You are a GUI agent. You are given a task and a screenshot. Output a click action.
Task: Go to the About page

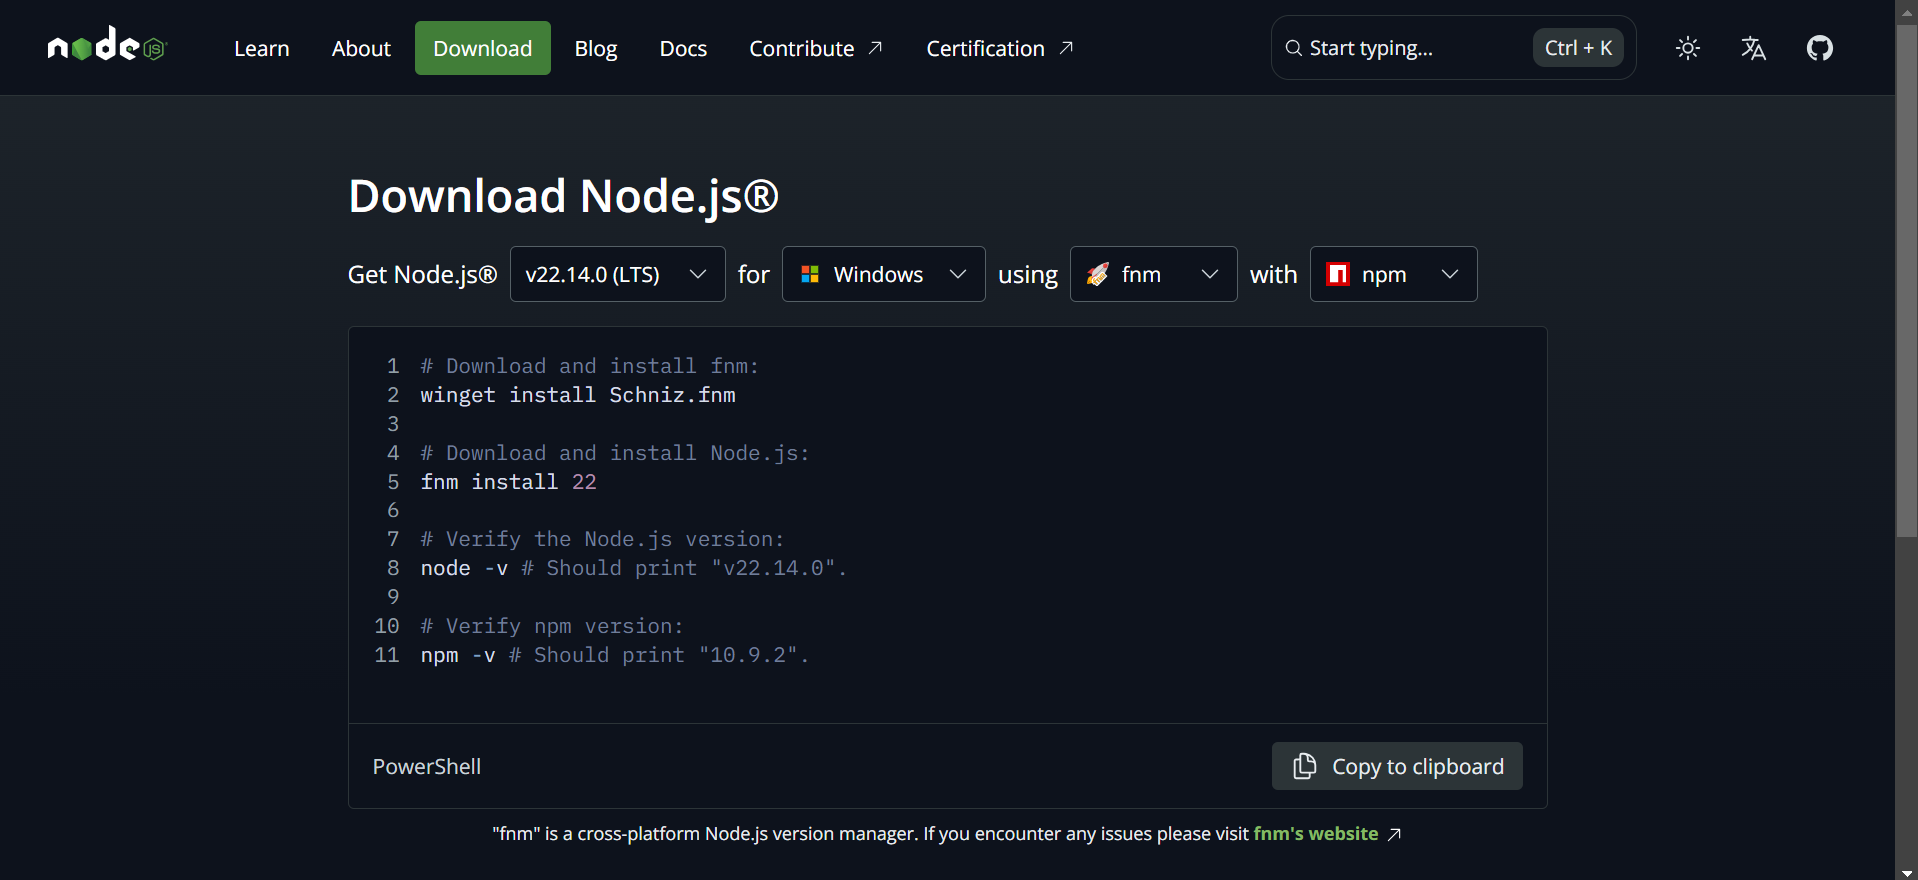(361, 48)
